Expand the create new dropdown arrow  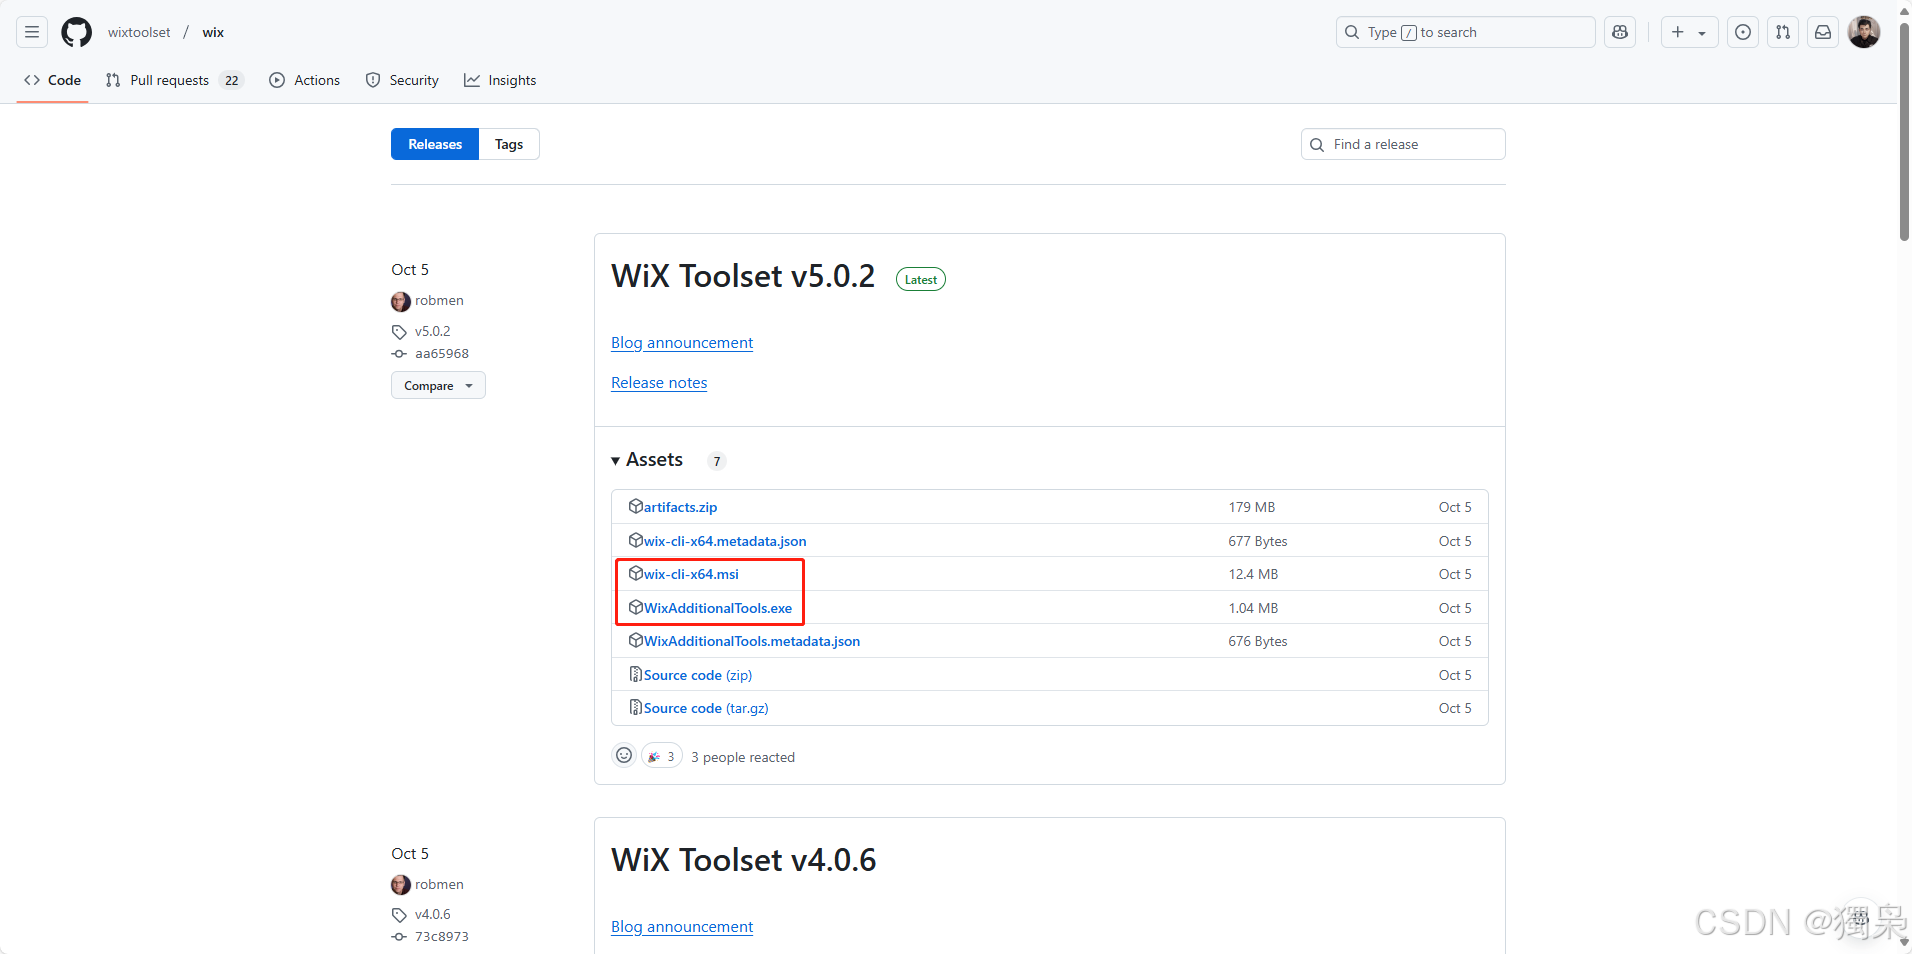click(1702, 33)
